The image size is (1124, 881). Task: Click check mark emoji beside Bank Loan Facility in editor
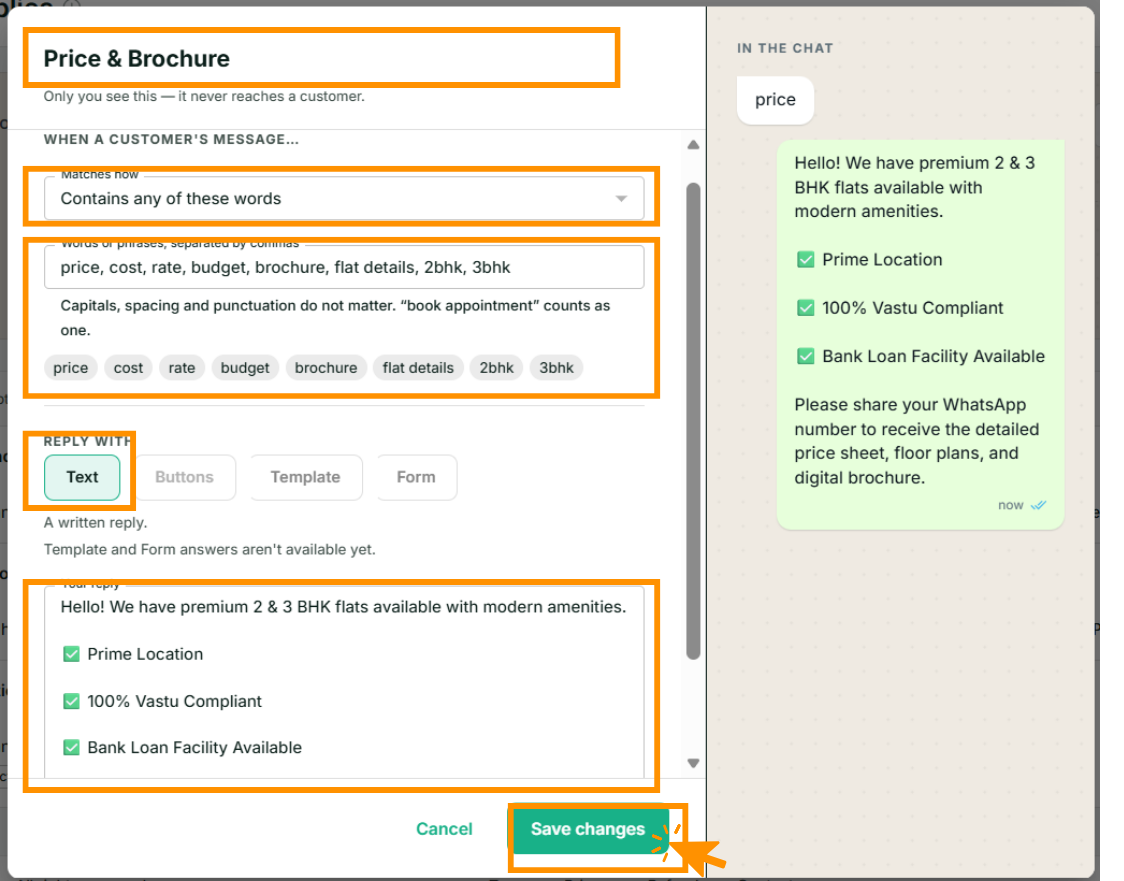[71, 748]
